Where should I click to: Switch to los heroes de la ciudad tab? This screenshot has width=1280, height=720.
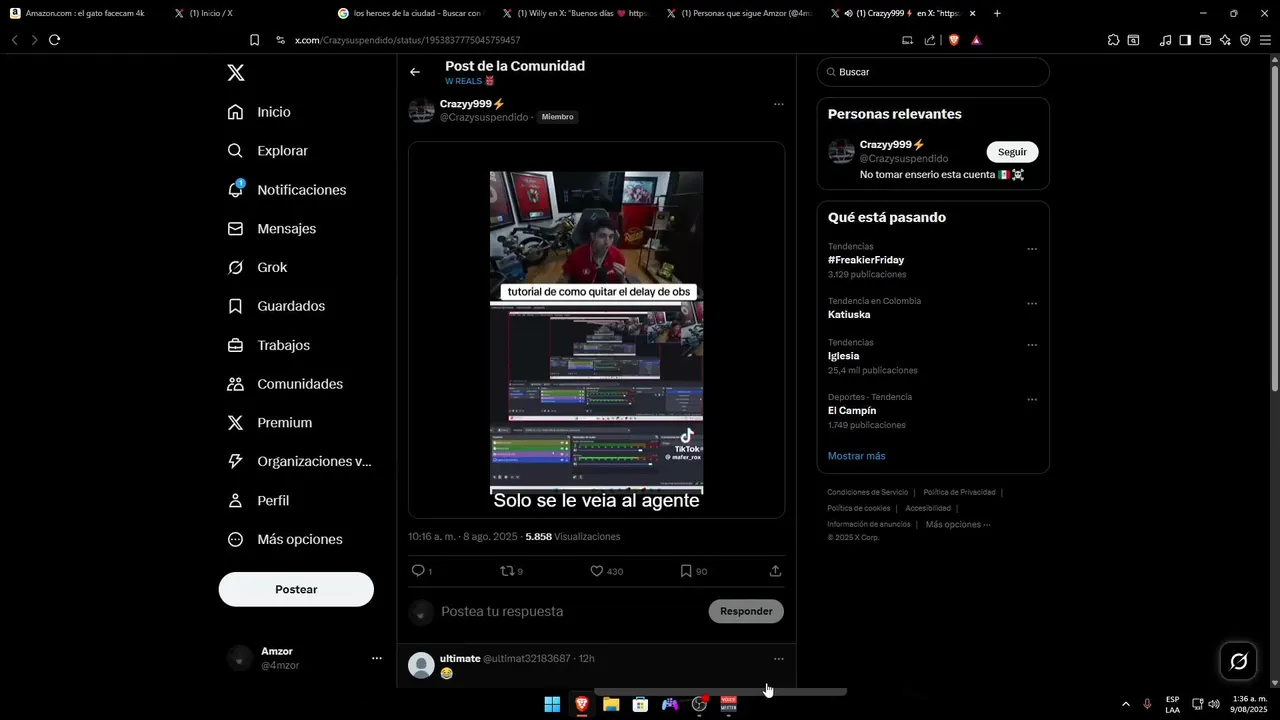pos(410,13)
